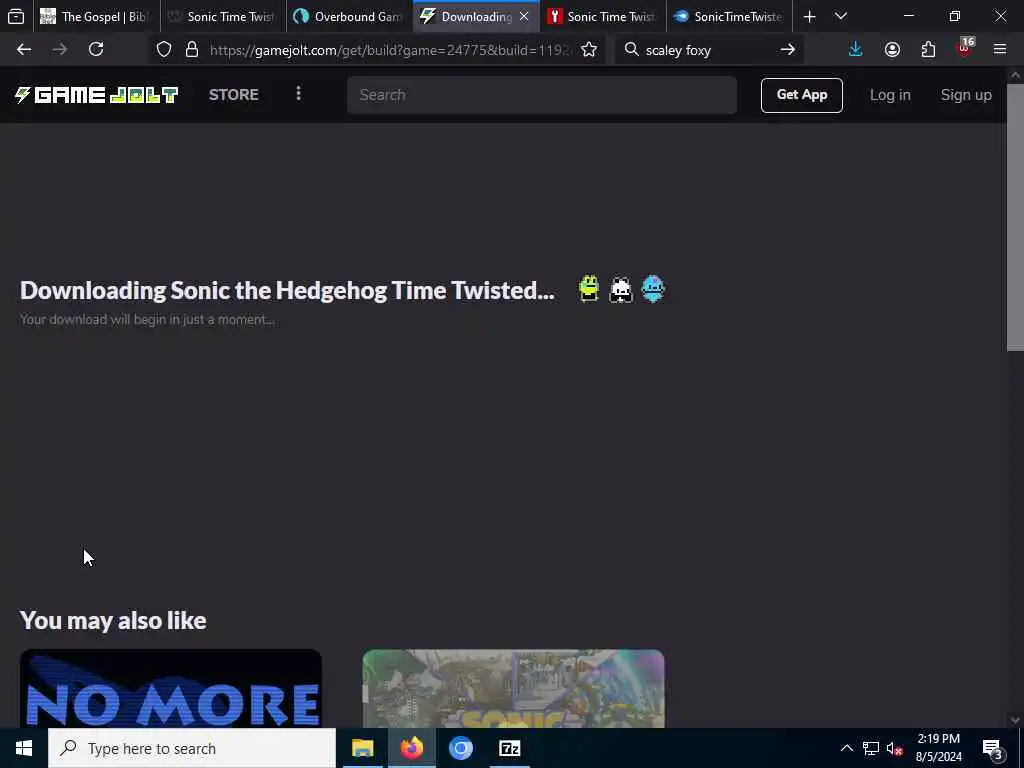The image size is (1024, 768).
Task: Switch to Overbound Games tab
Action: (349, 16)
